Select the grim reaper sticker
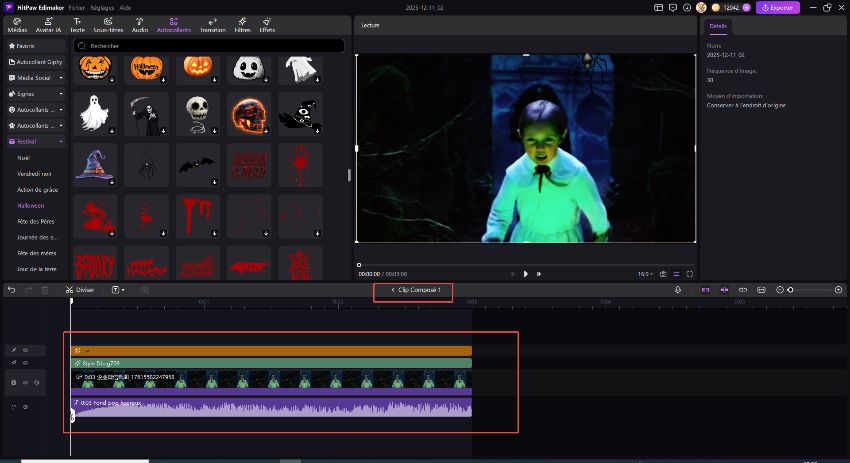This screenshot has height=463, width=850. (x=146, y=114)
